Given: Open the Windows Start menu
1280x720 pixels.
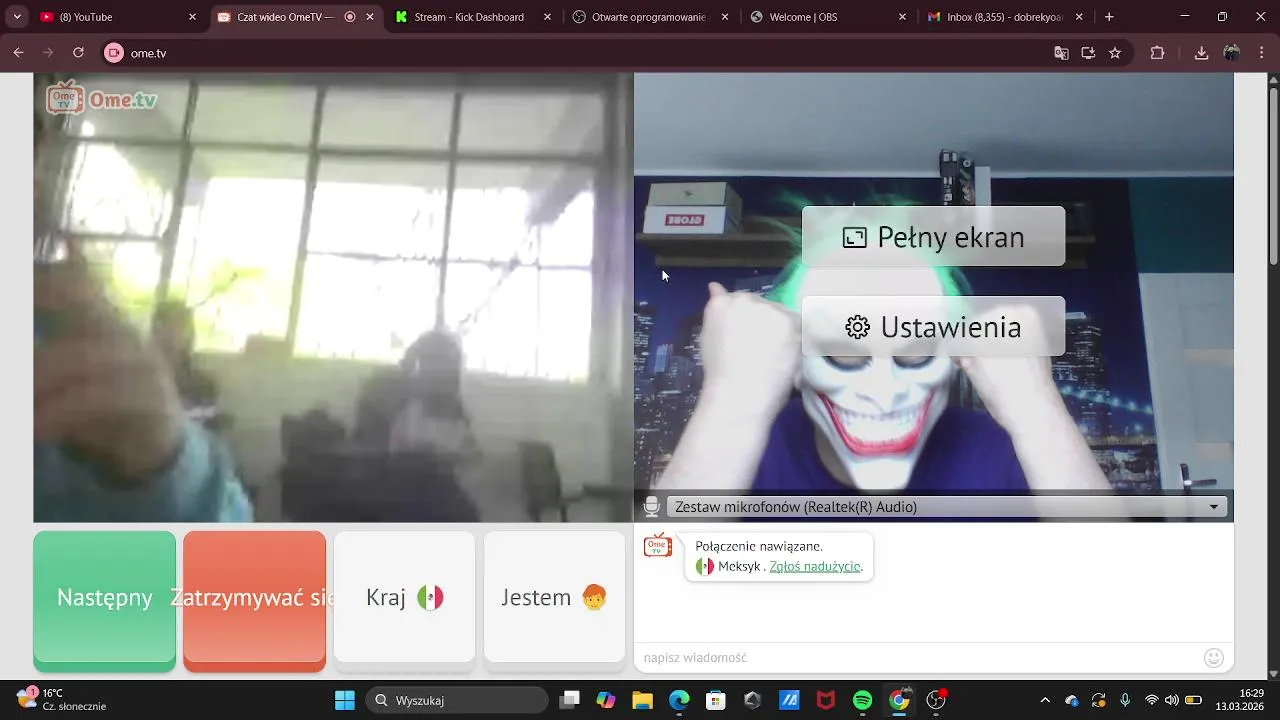Looking at the screenshot, I should click(x=345, y=700).
